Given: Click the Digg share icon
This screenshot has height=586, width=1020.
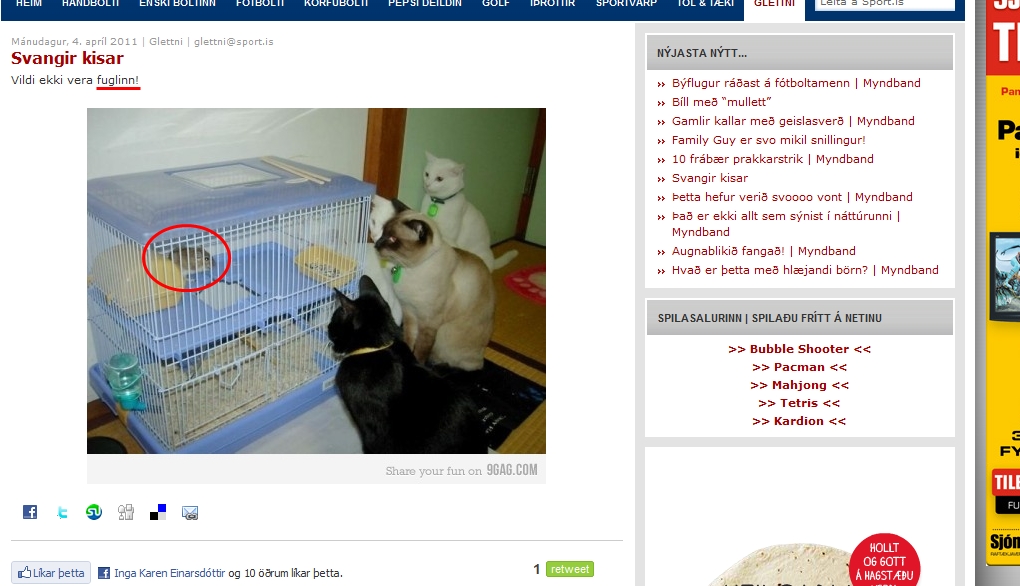Looking at the screenshot, I should point(126,512).
